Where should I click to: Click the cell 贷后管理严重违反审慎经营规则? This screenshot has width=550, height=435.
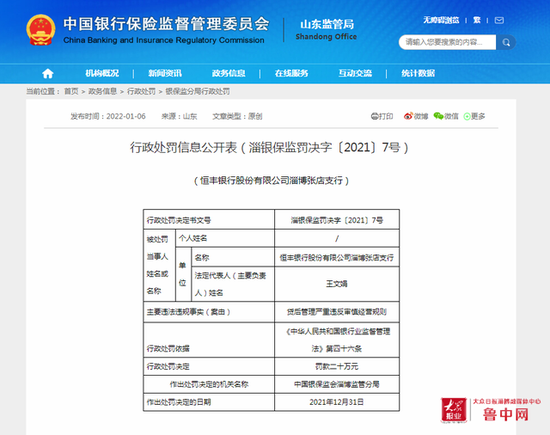337,312
